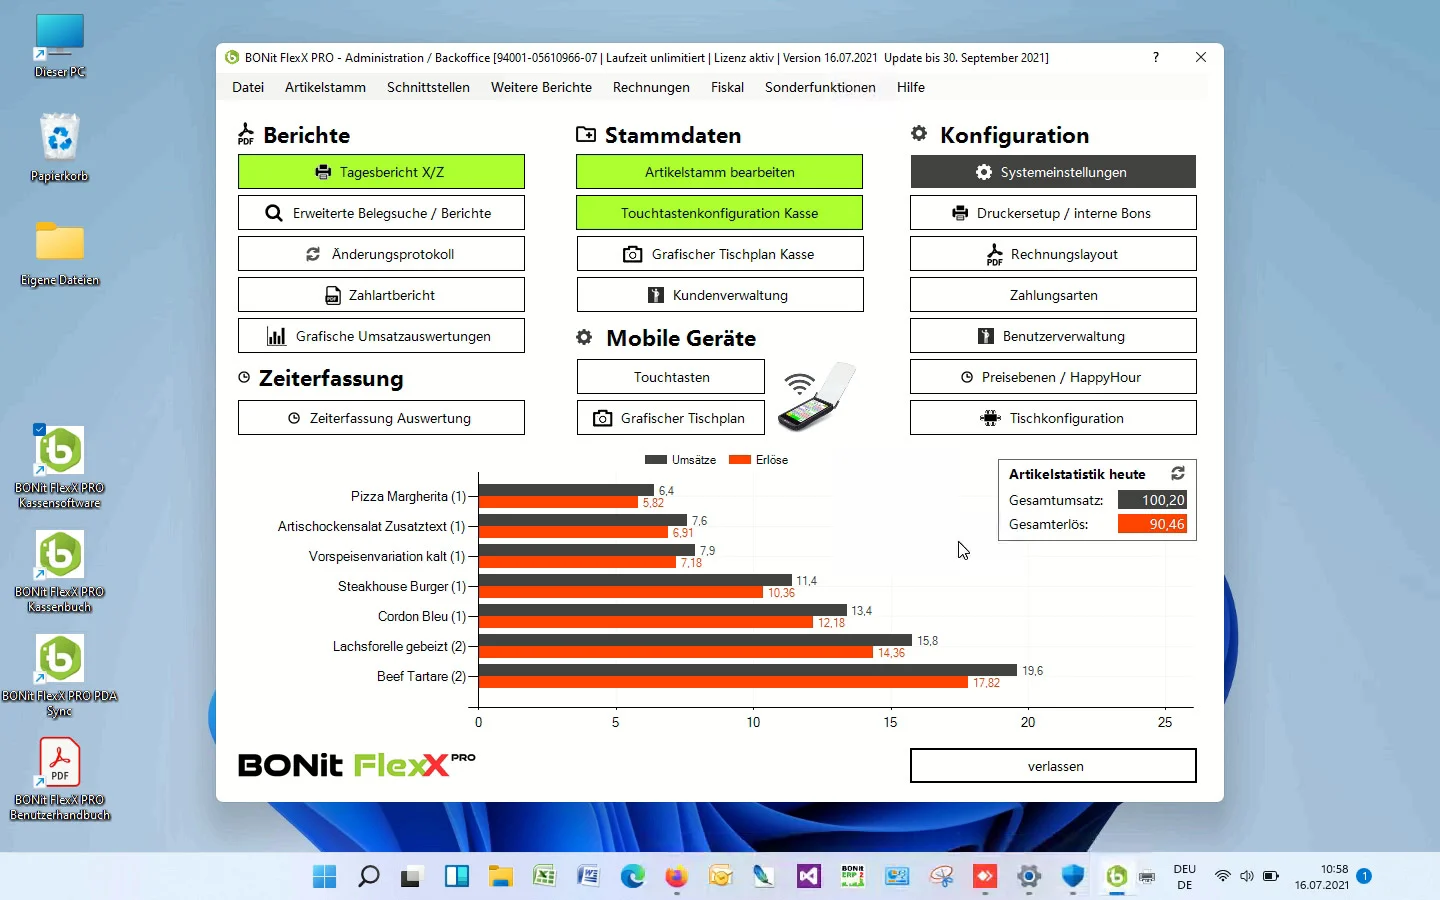
Task: Expand the Fiskal menu
Action: coord(727,88)
